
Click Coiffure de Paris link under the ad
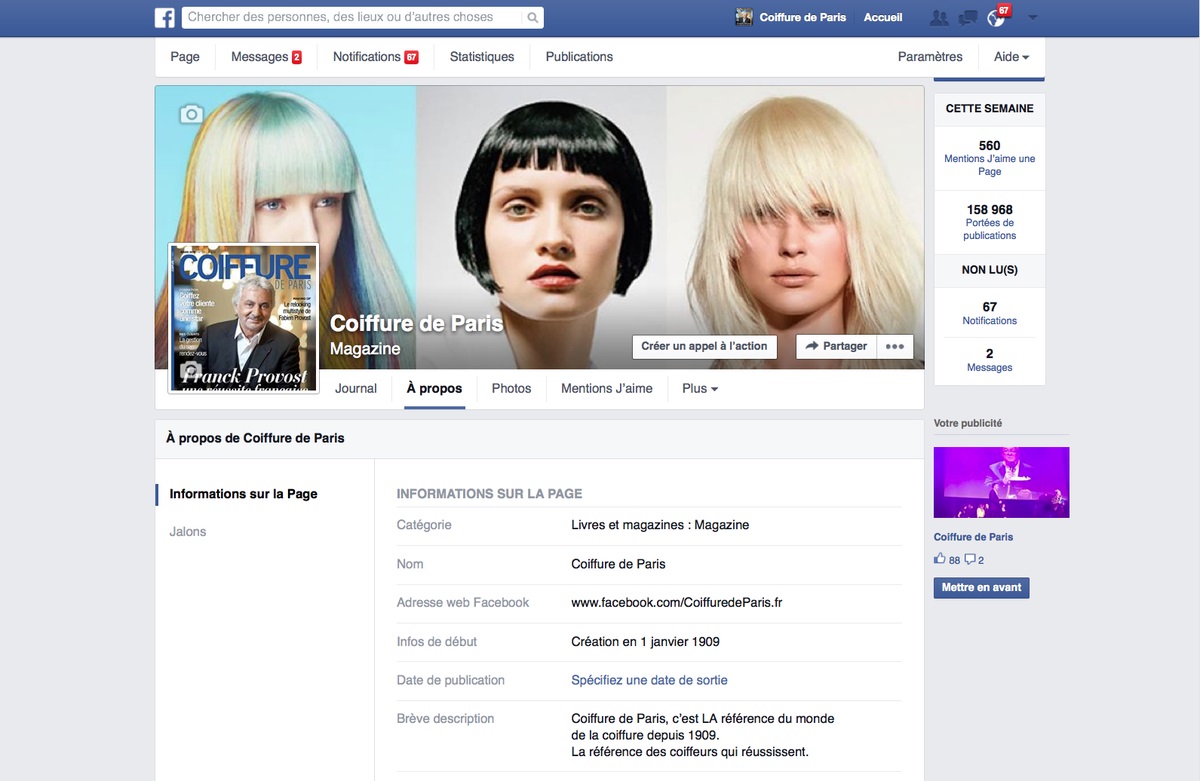(x=973, y=537)
